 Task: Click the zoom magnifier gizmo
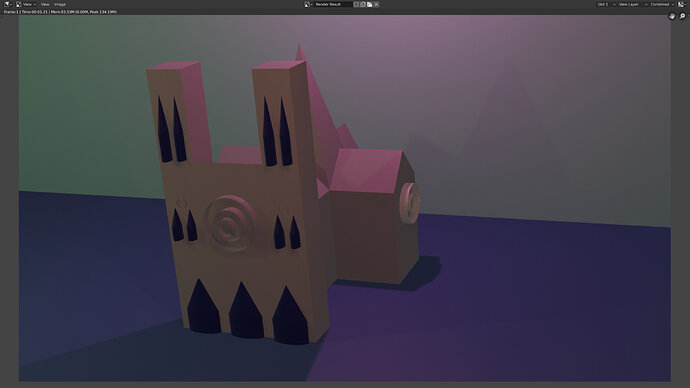tap(682, 16)
